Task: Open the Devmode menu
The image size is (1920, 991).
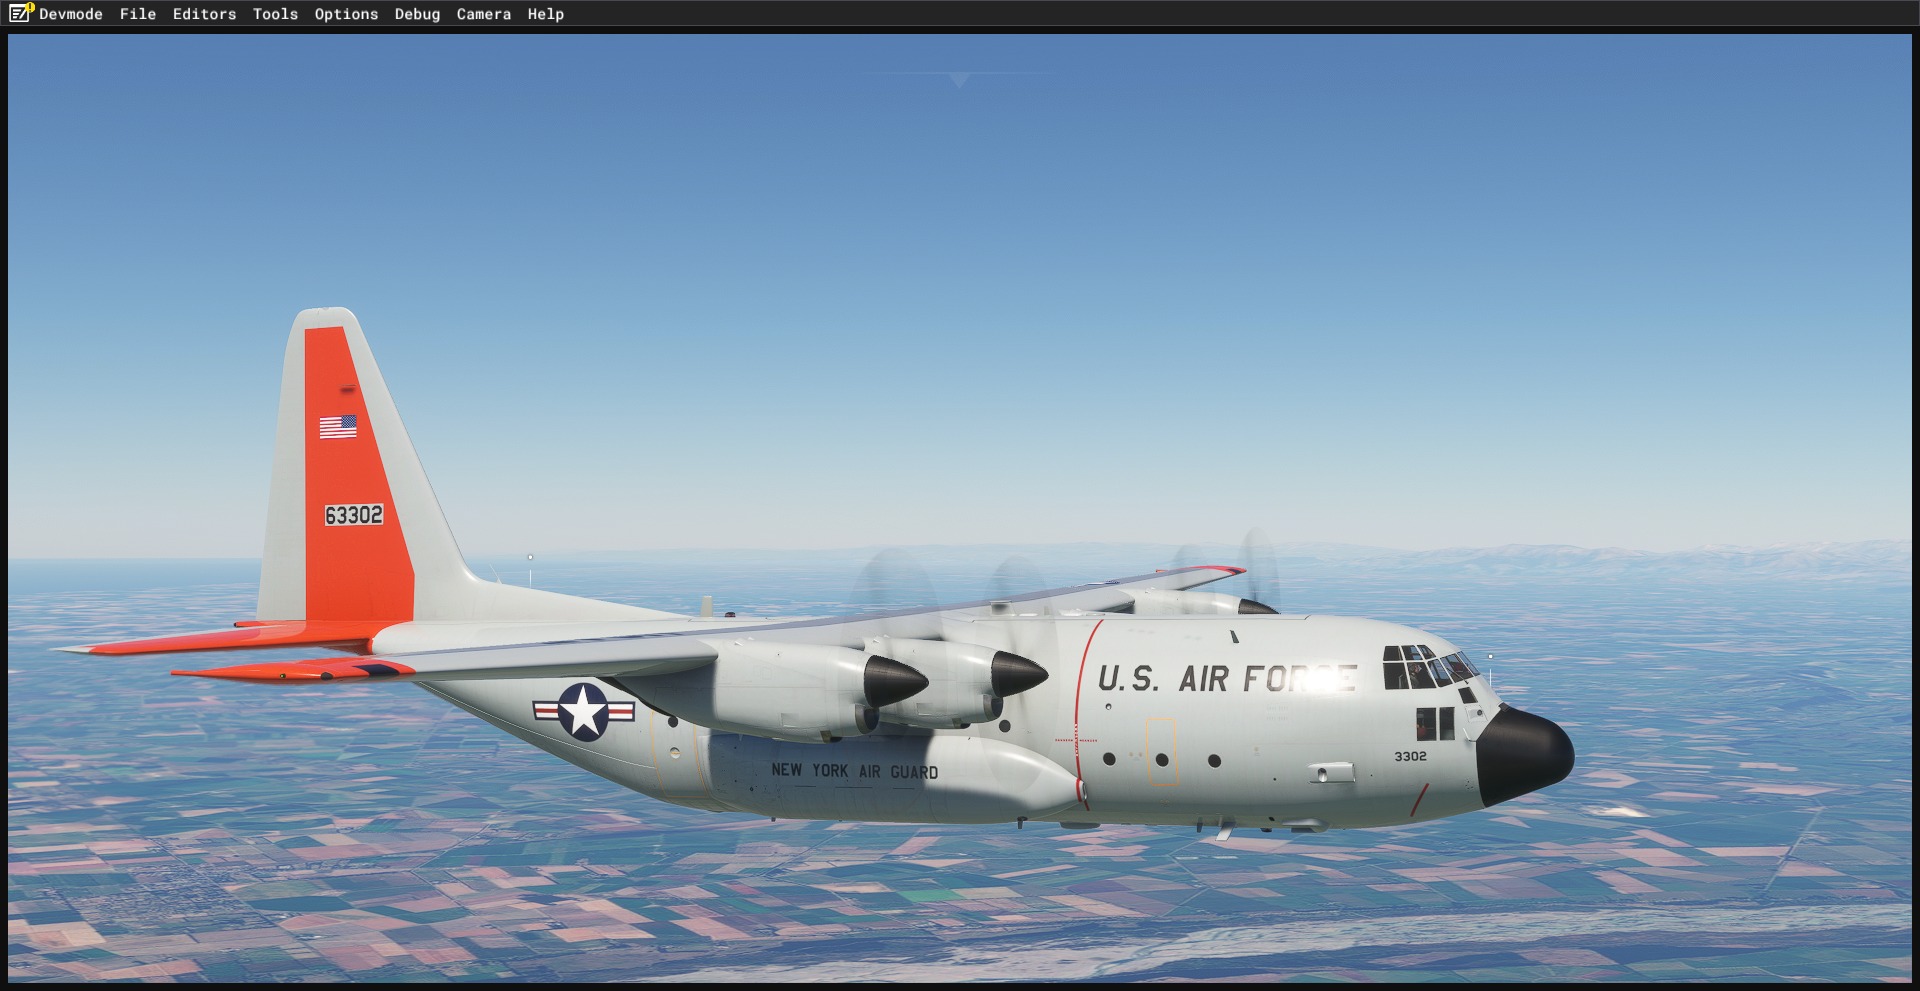Action: 71,14
